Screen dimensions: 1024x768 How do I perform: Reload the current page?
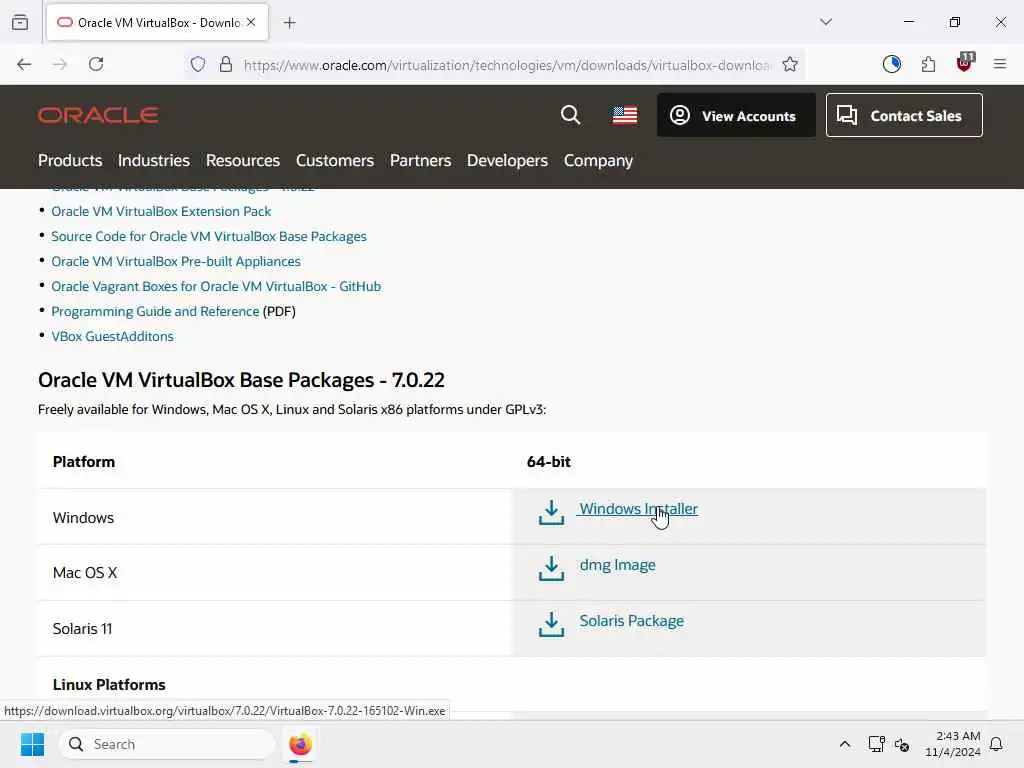[x=96, y=64]
